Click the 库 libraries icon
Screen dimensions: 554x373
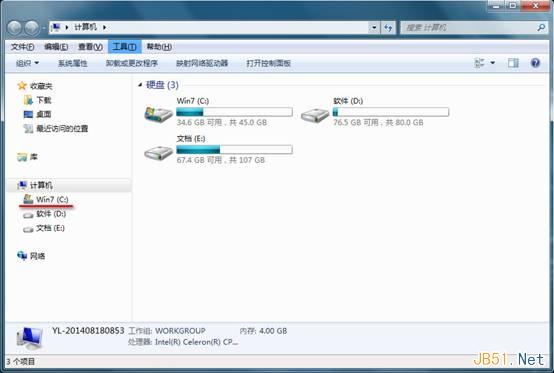tap(22, 157)
